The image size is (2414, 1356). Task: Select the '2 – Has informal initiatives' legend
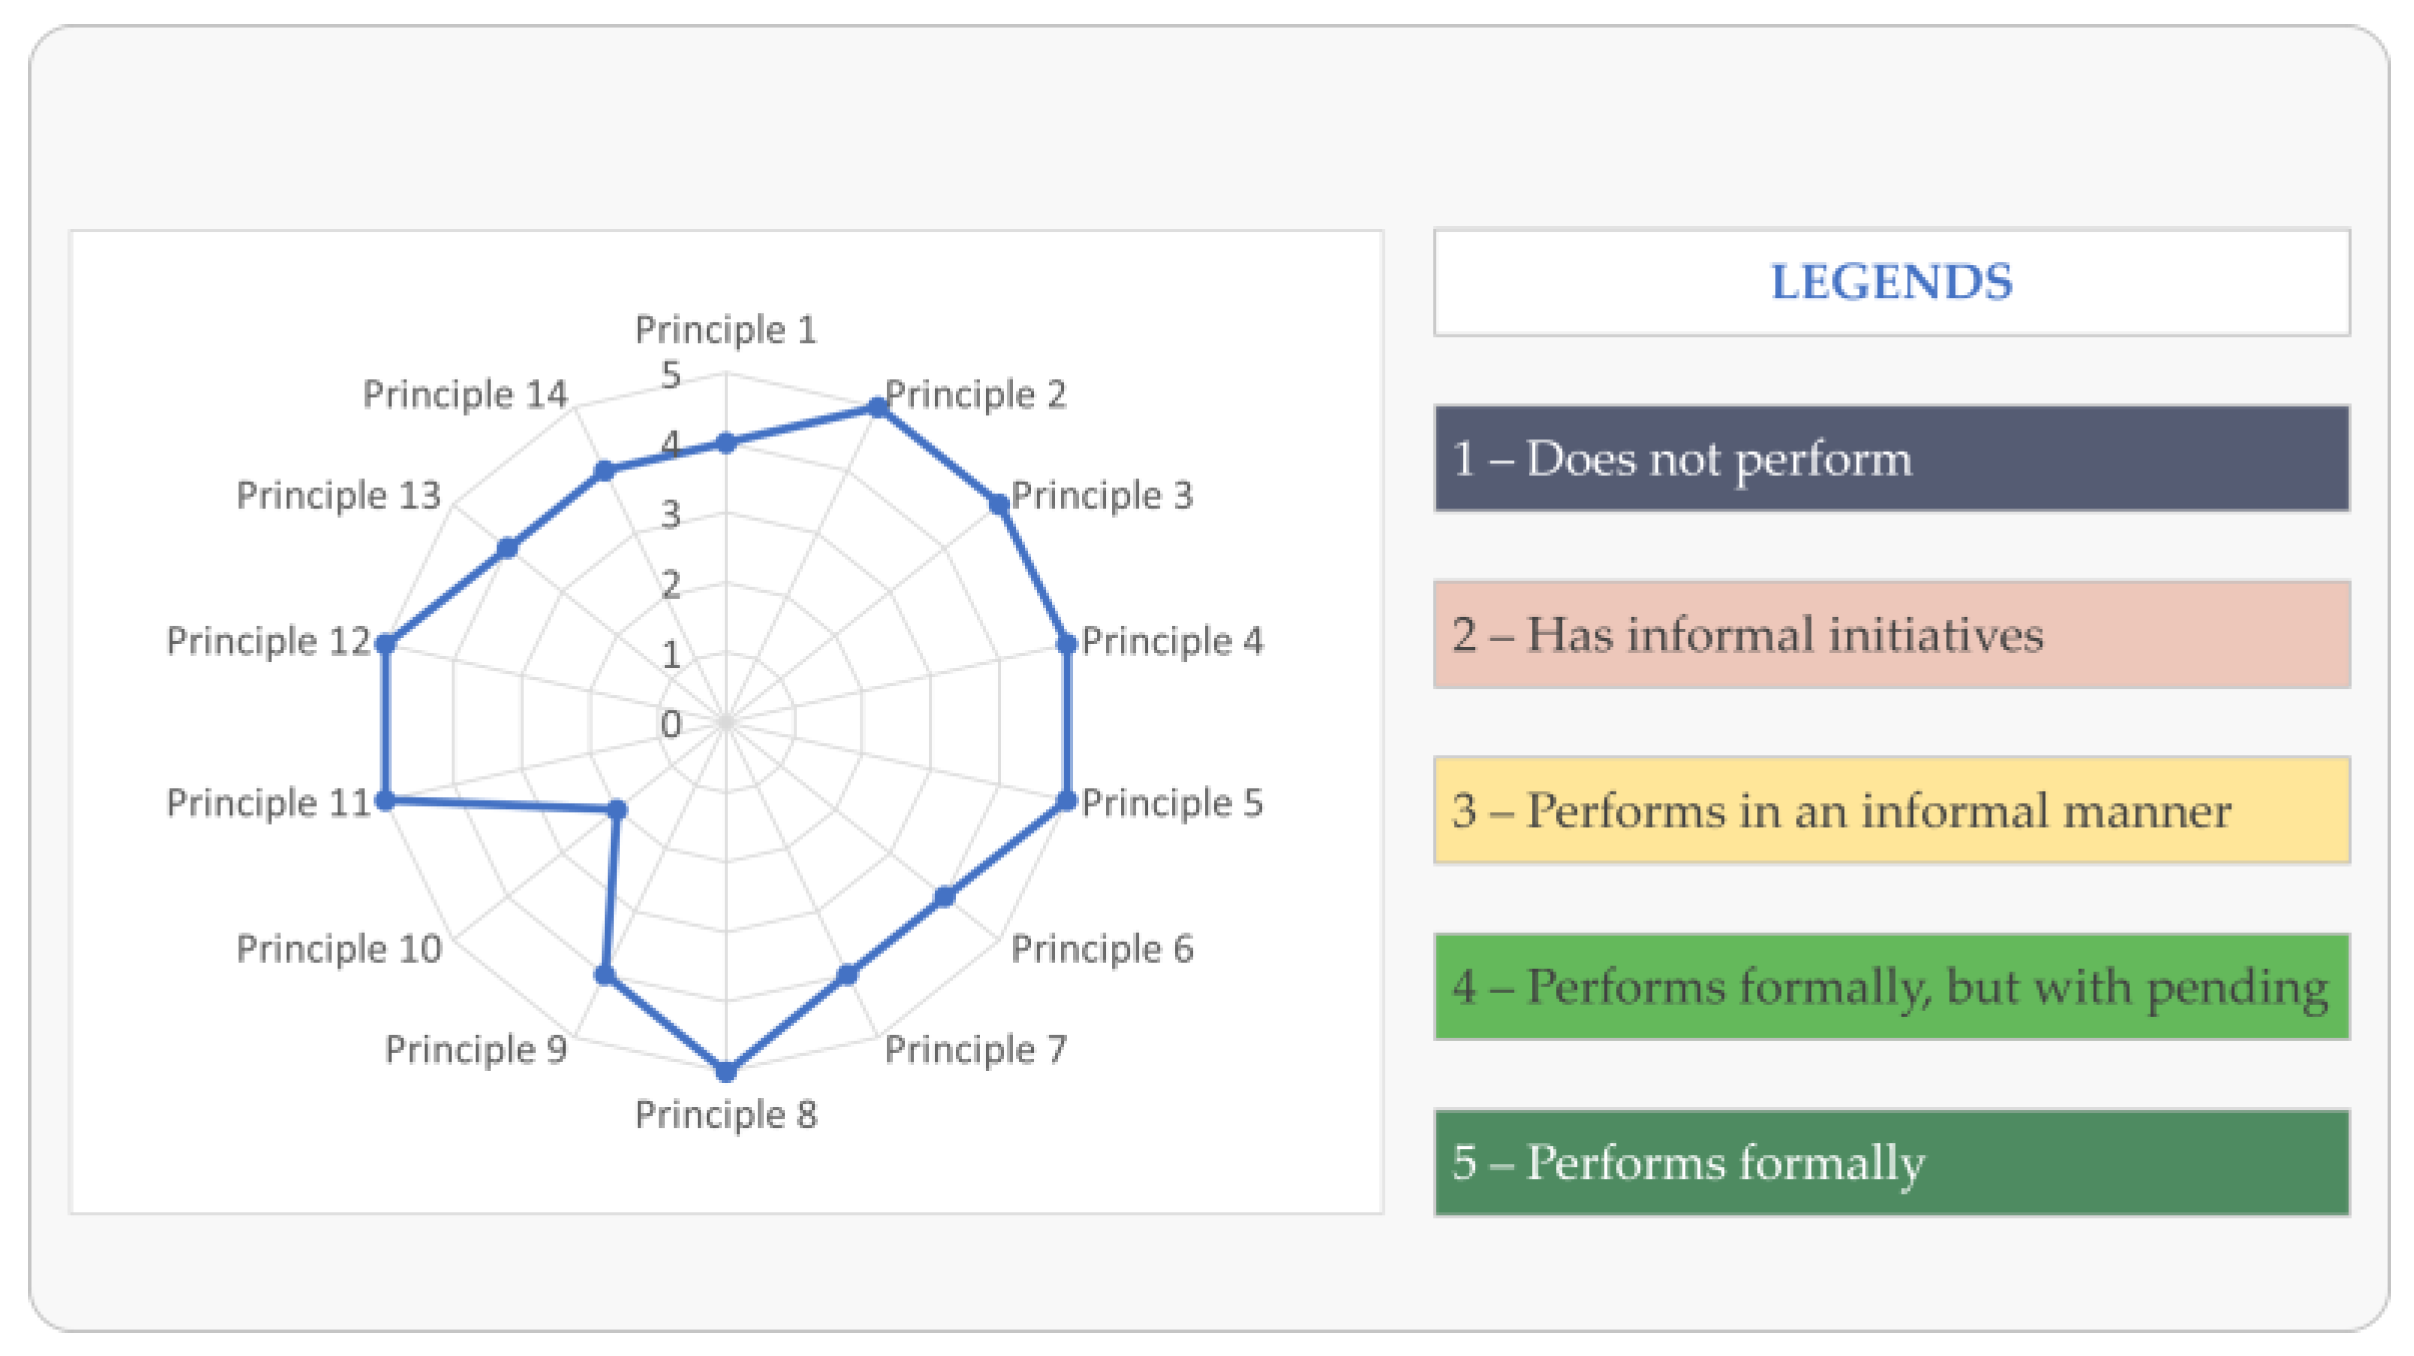pyautogui.click(x=1890, y=635)
